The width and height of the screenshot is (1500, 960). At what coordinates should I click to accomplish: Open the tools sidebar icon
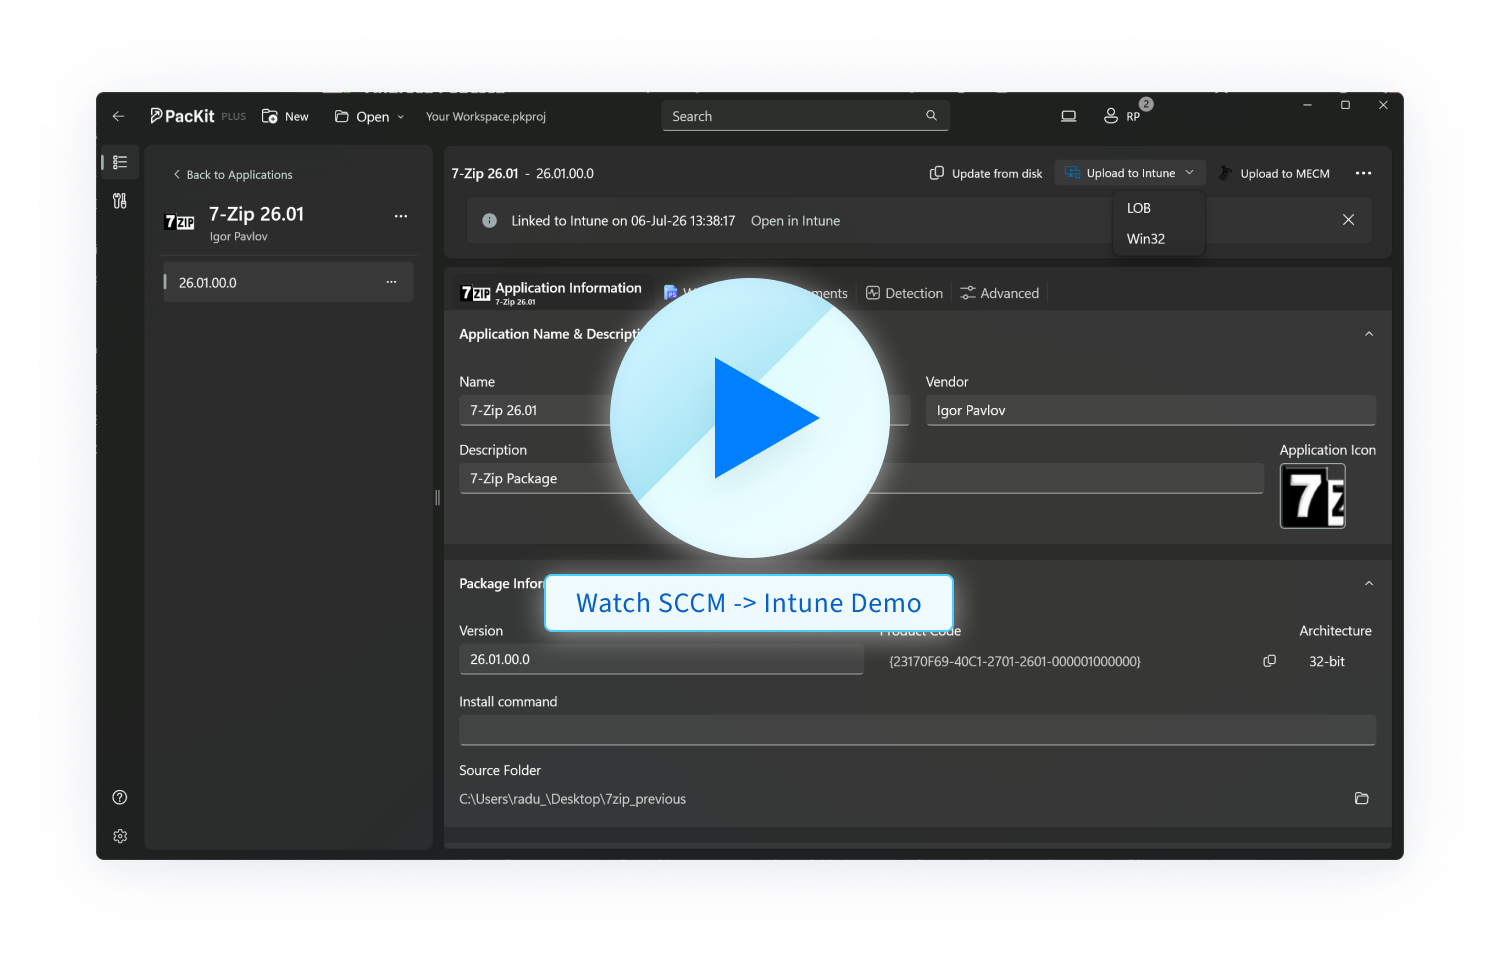120,201
